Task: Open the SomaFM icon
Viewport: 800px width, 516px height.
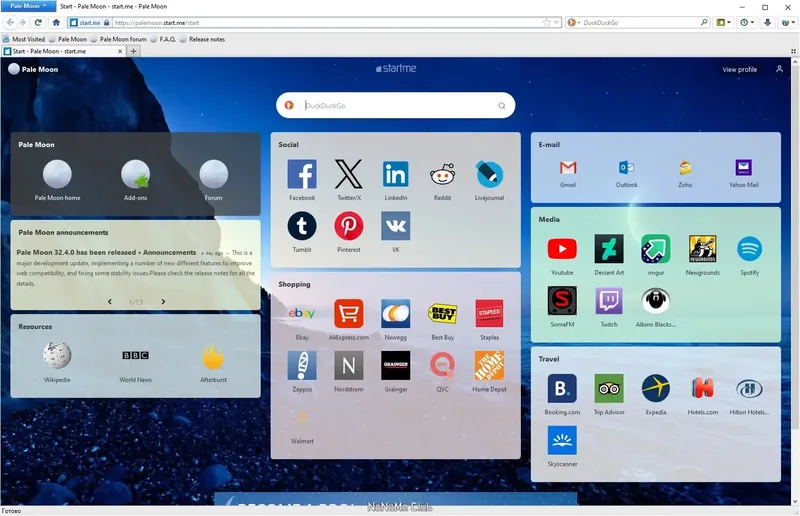Action: [562, 301]
